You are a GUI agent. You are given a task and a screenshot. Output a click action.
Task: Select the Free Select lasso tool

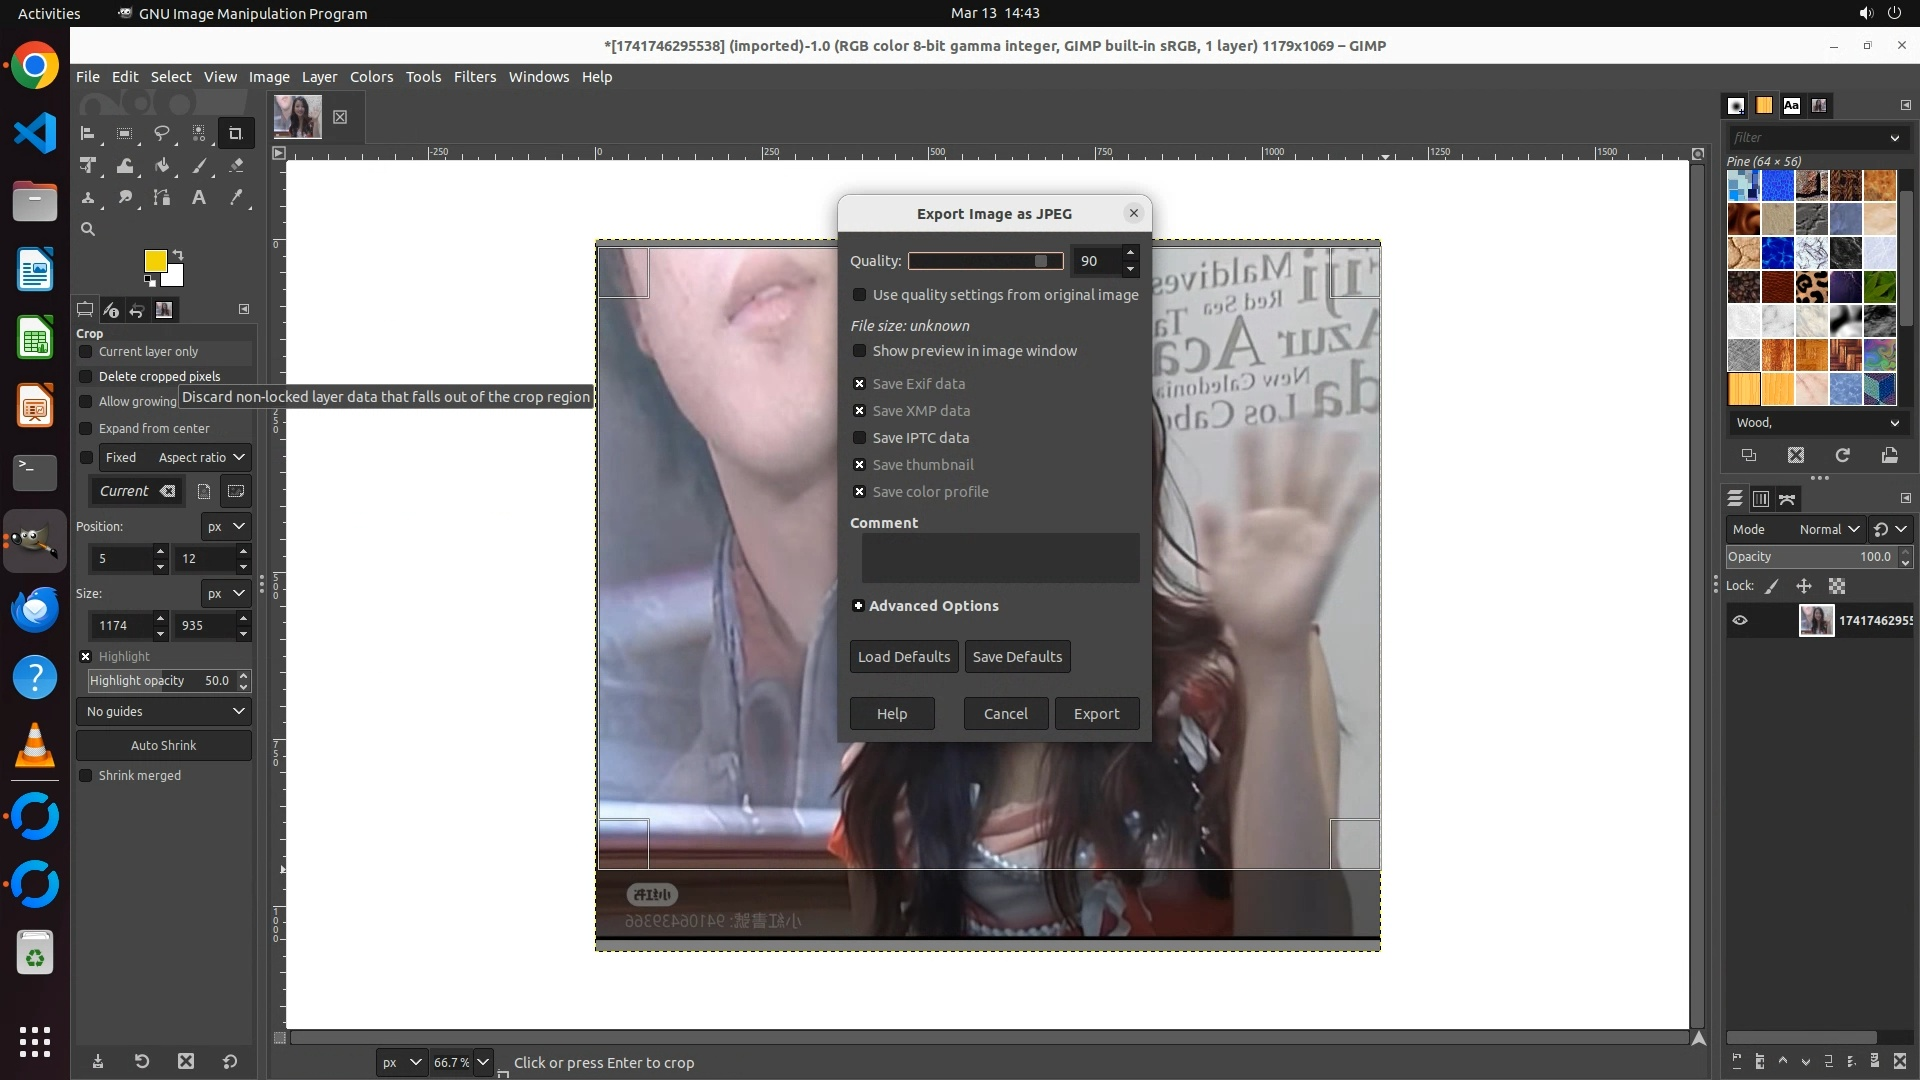161,133
